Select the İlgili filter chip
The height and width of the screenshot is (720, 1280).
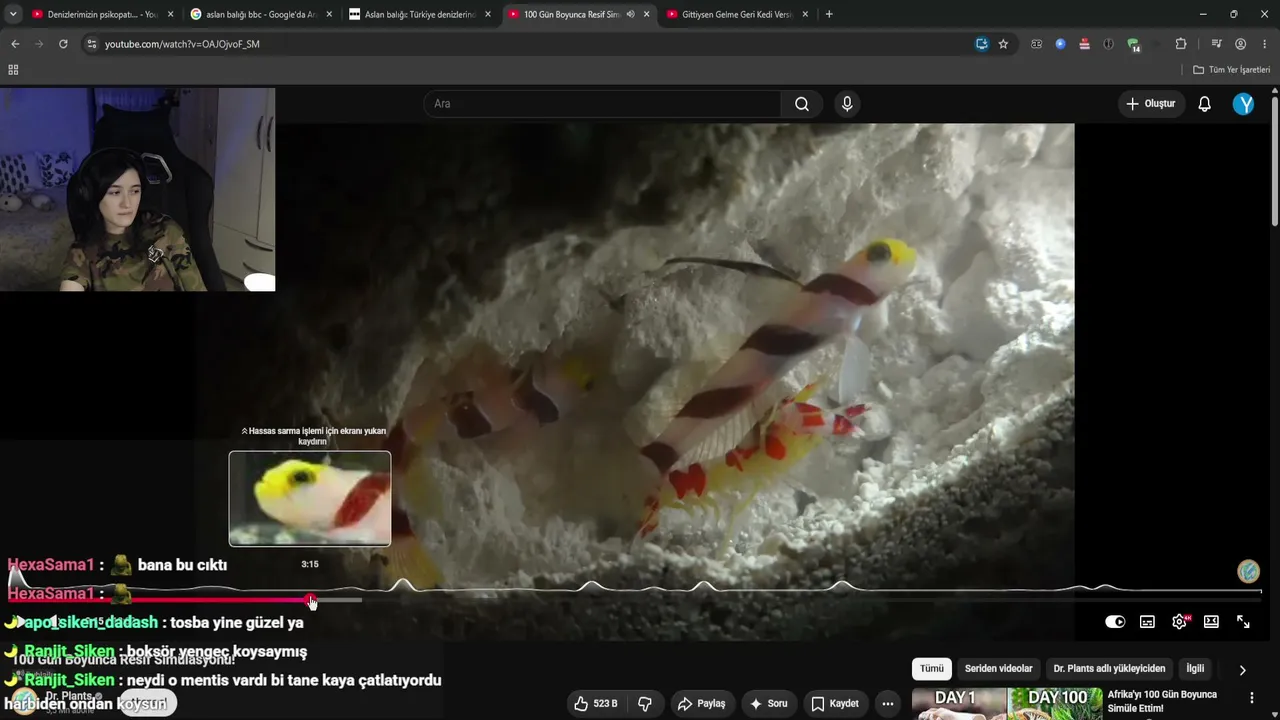(x=1195, y=669)
